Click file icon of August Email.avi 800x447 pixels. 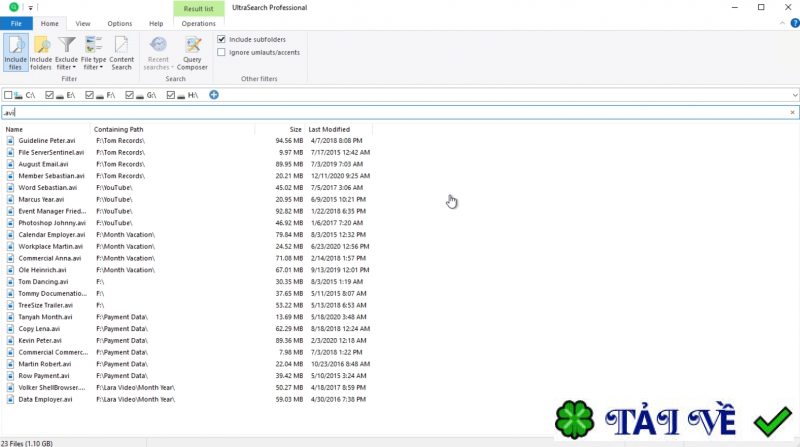point(10,164)
